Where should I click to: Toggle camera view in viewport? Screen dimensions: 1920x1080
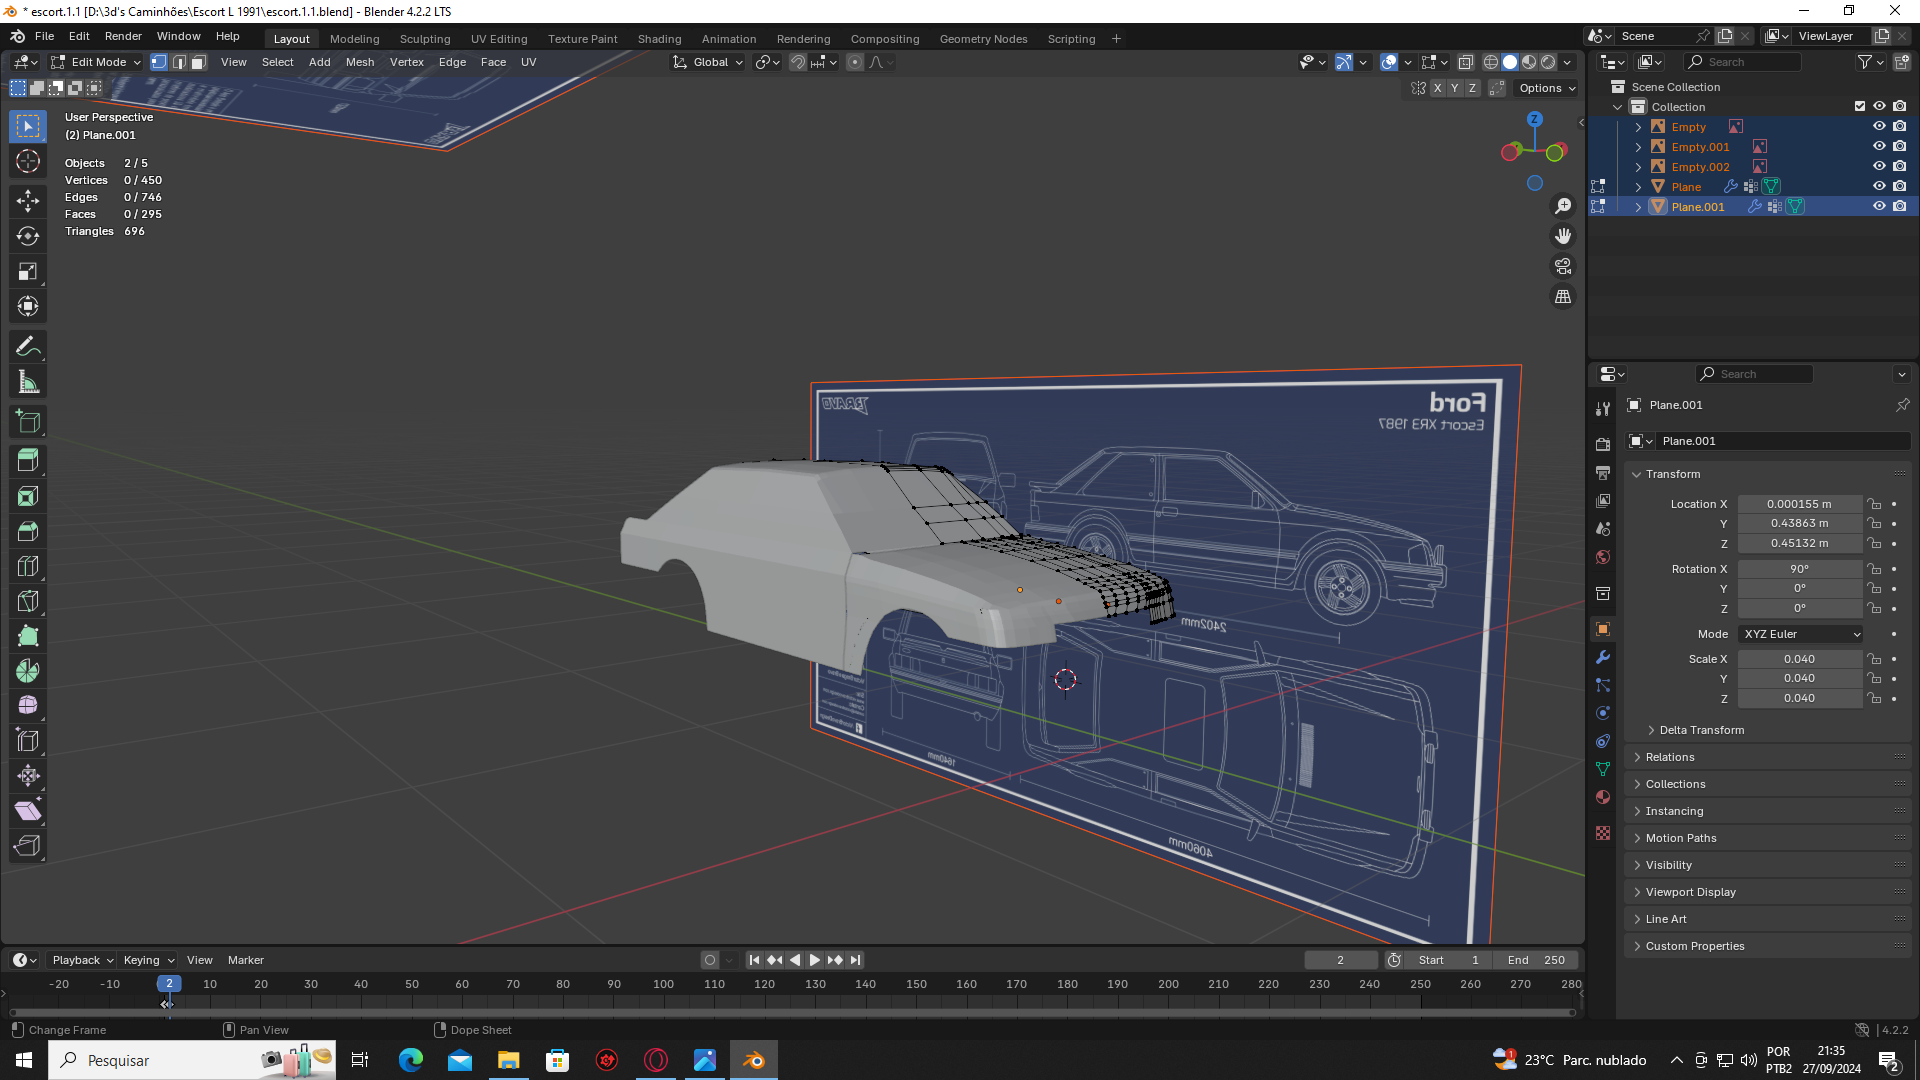point(1563,267)
